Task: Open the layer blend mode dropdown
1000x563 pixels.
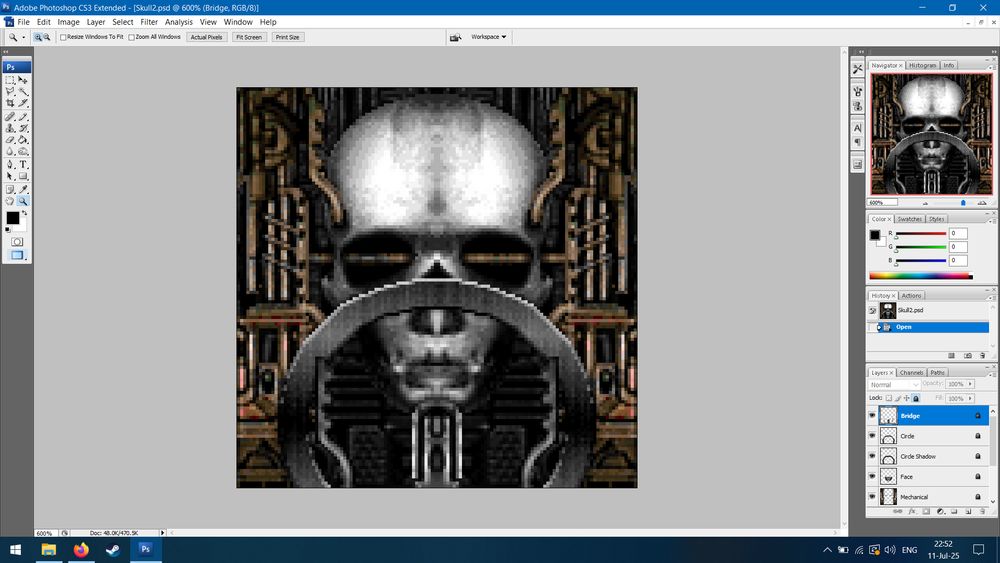Action: point(894,384)
